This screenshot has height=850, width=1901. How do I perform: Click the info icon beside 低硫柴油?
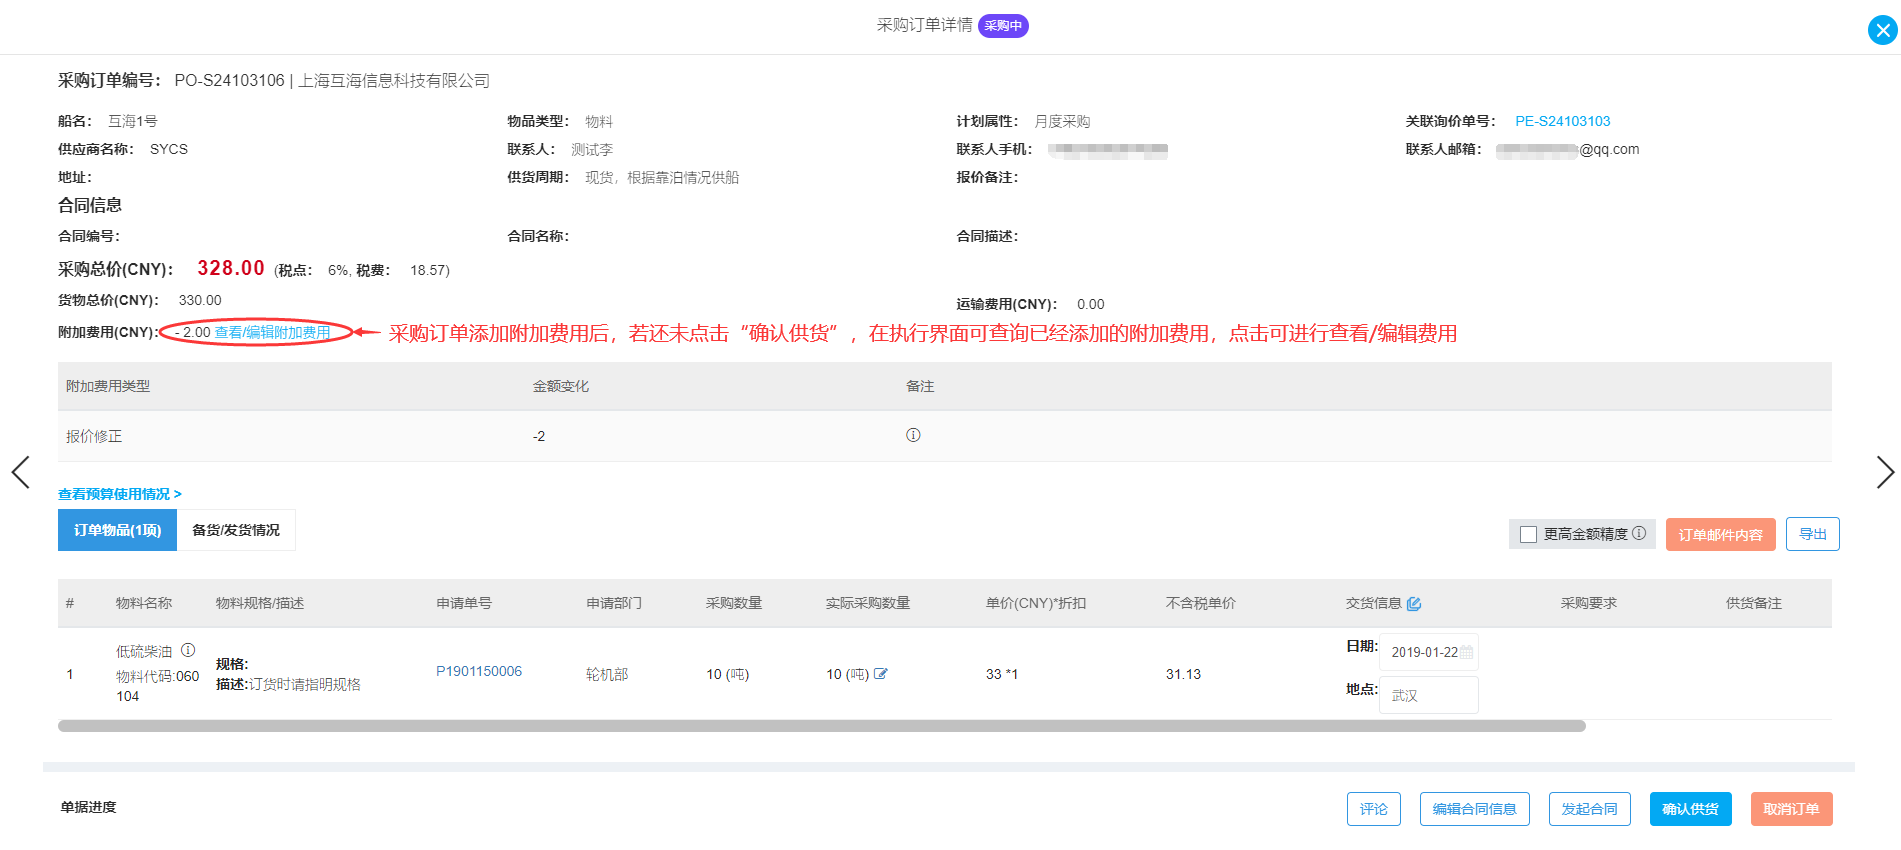point(188,650)
